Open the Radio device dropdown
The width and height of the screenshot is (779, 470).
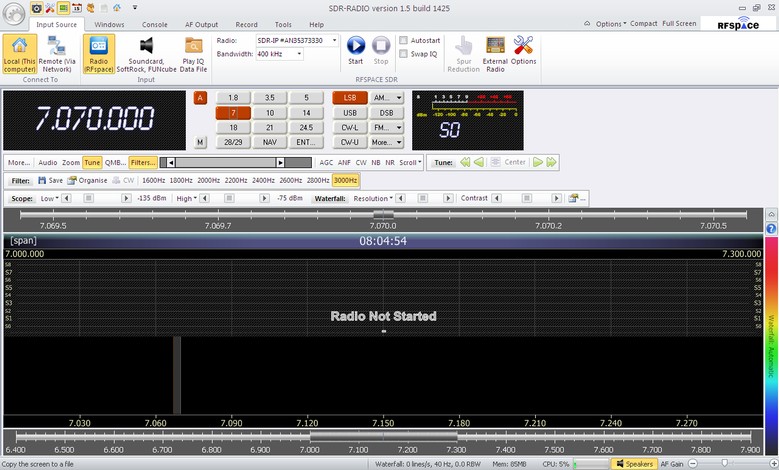[x=298, y=41]
